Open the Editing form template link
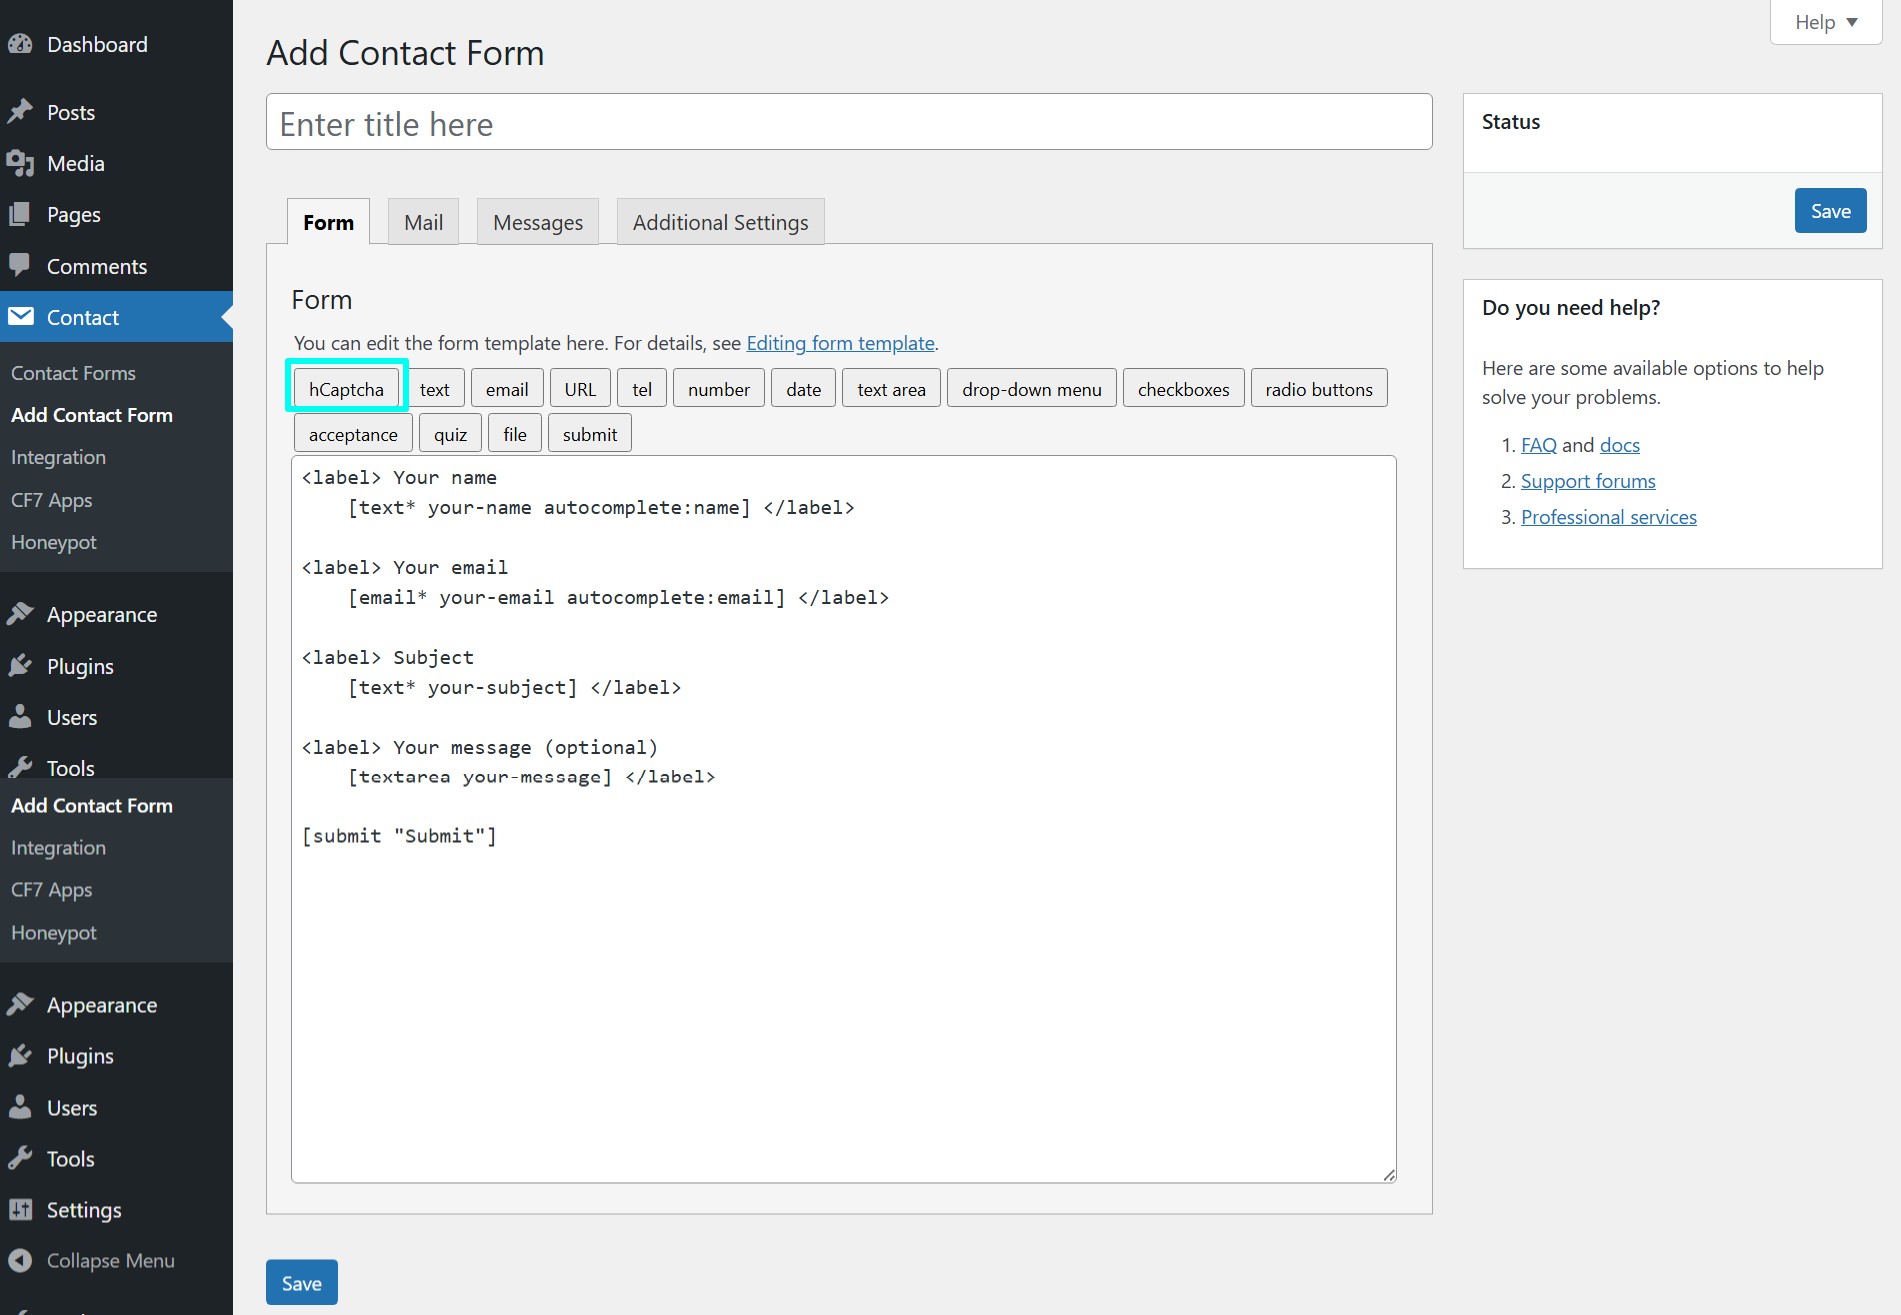1901x1315 pixels. coord(840,343)
